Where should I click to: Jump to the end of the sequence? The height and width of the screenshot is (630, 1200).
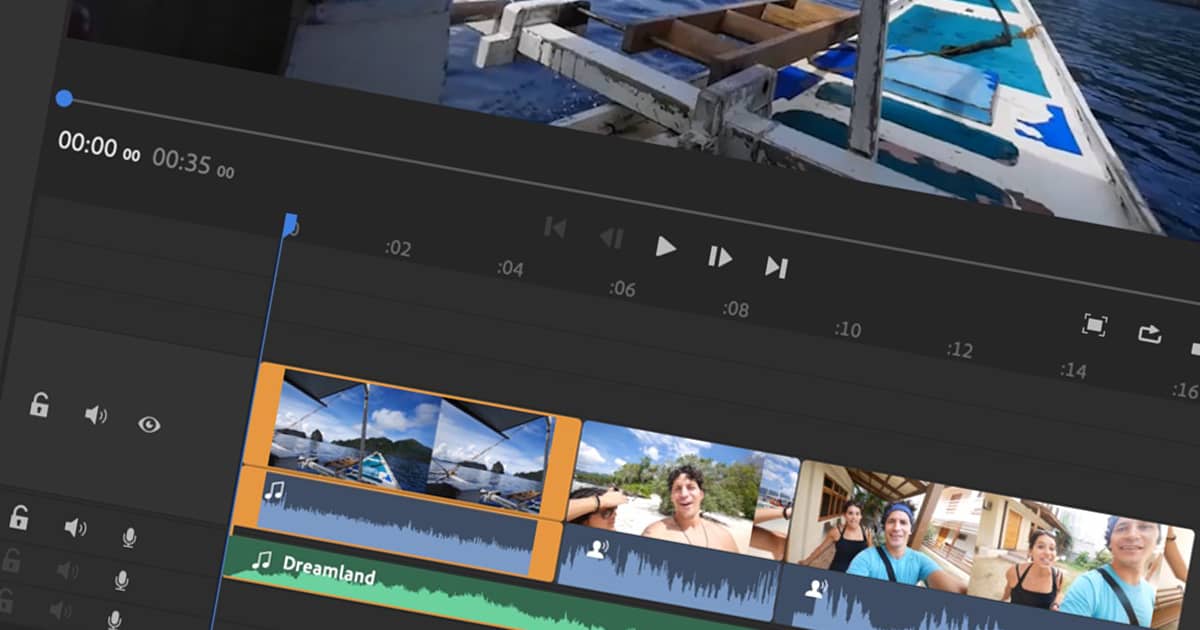(776, 267)
